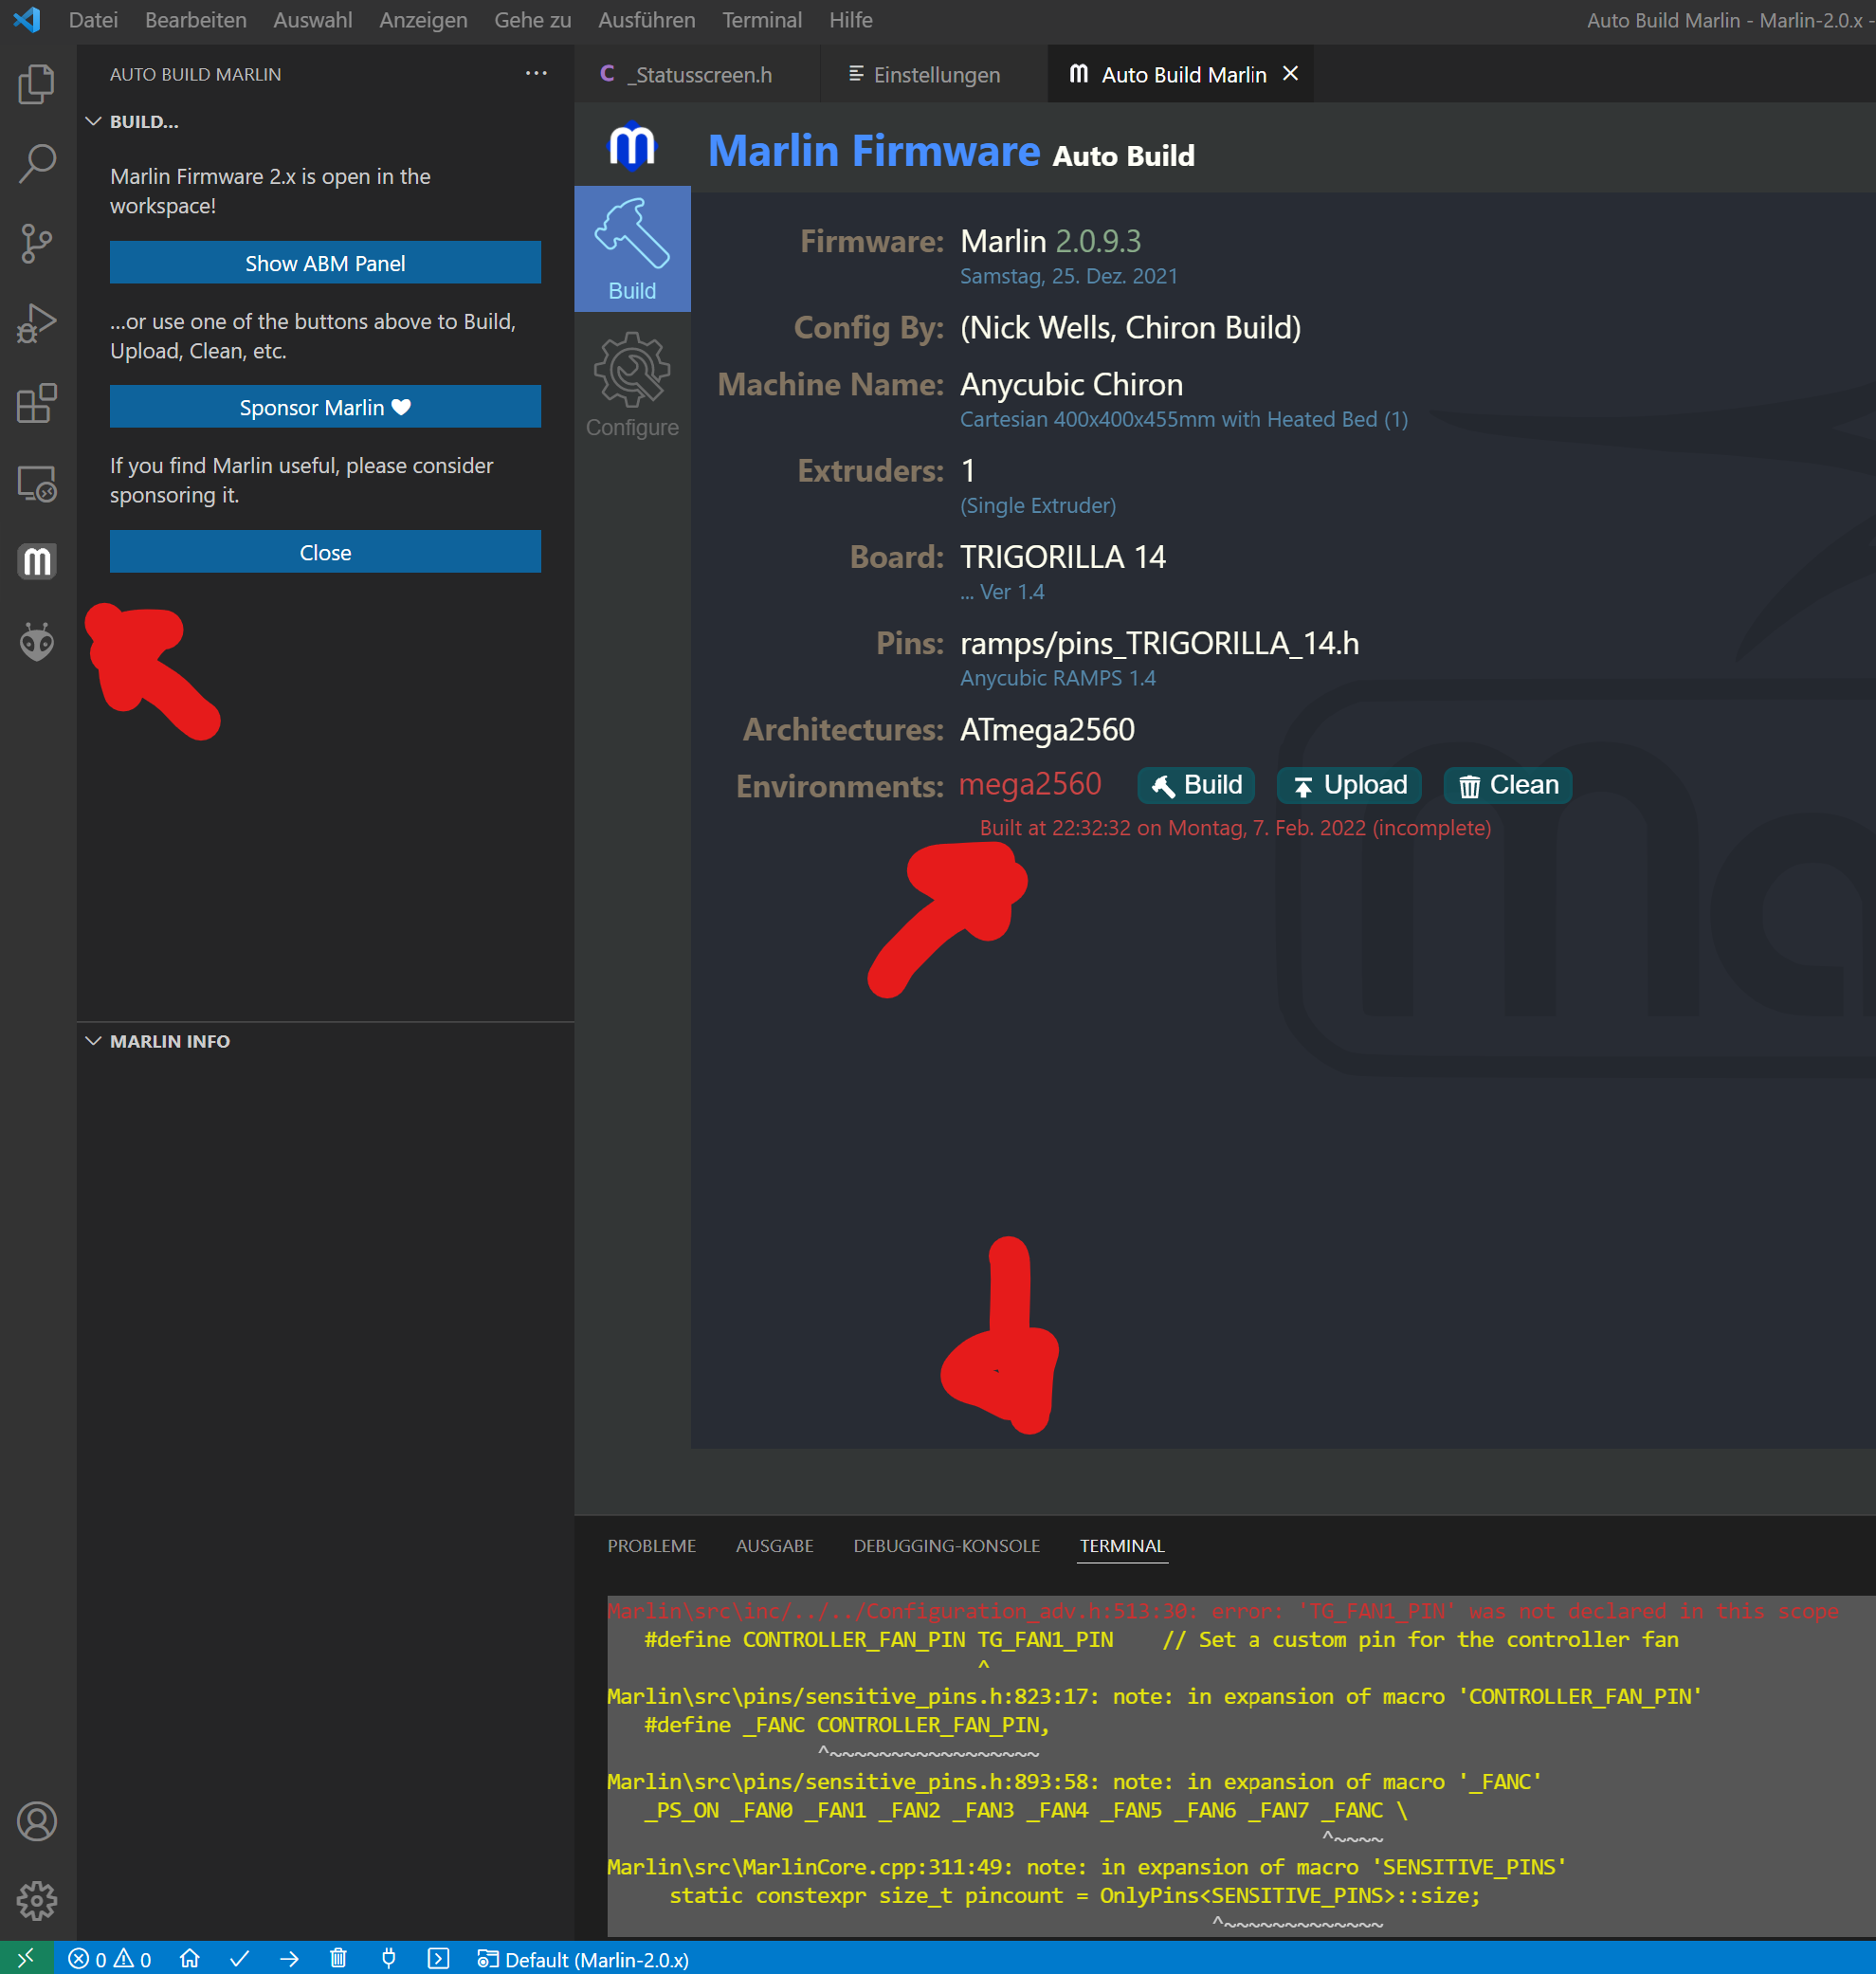Collapse the BUILD... section
This screenshot has height=1974, width=1876.
tap(93, 121)
